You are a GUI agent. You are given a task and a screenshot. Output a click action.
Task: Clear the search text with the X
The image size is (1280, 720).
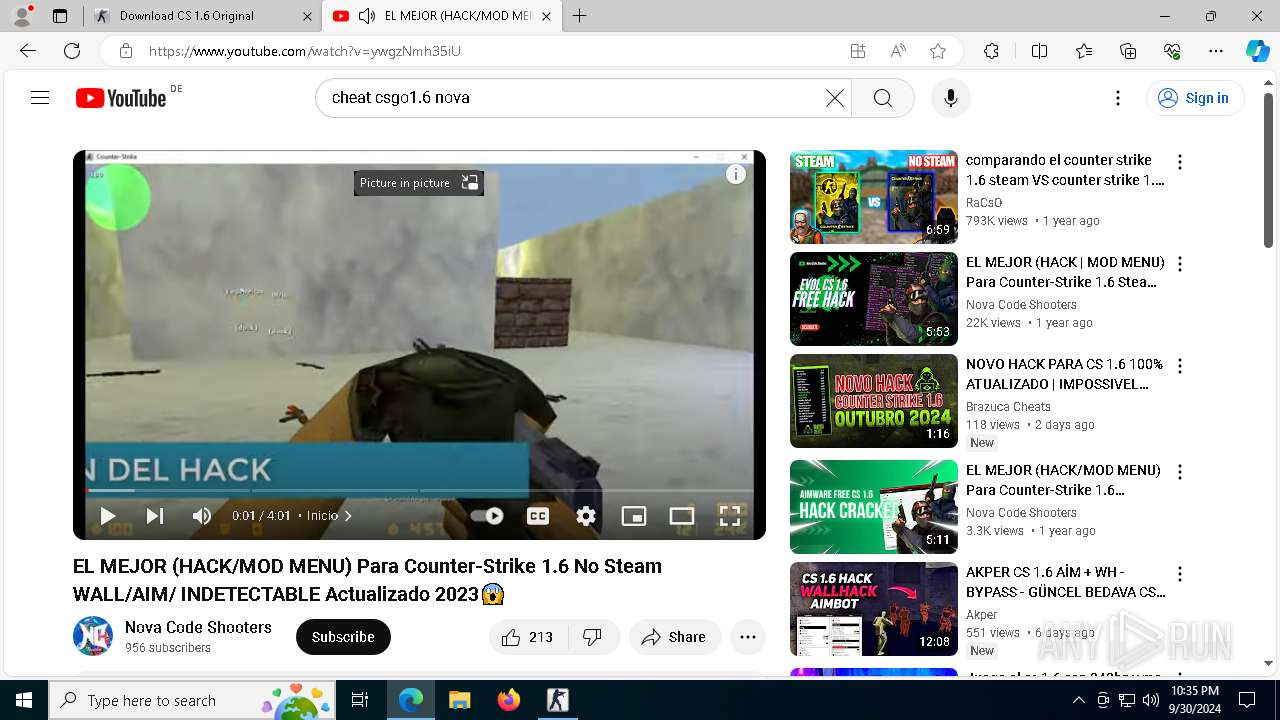pos(834,98)
